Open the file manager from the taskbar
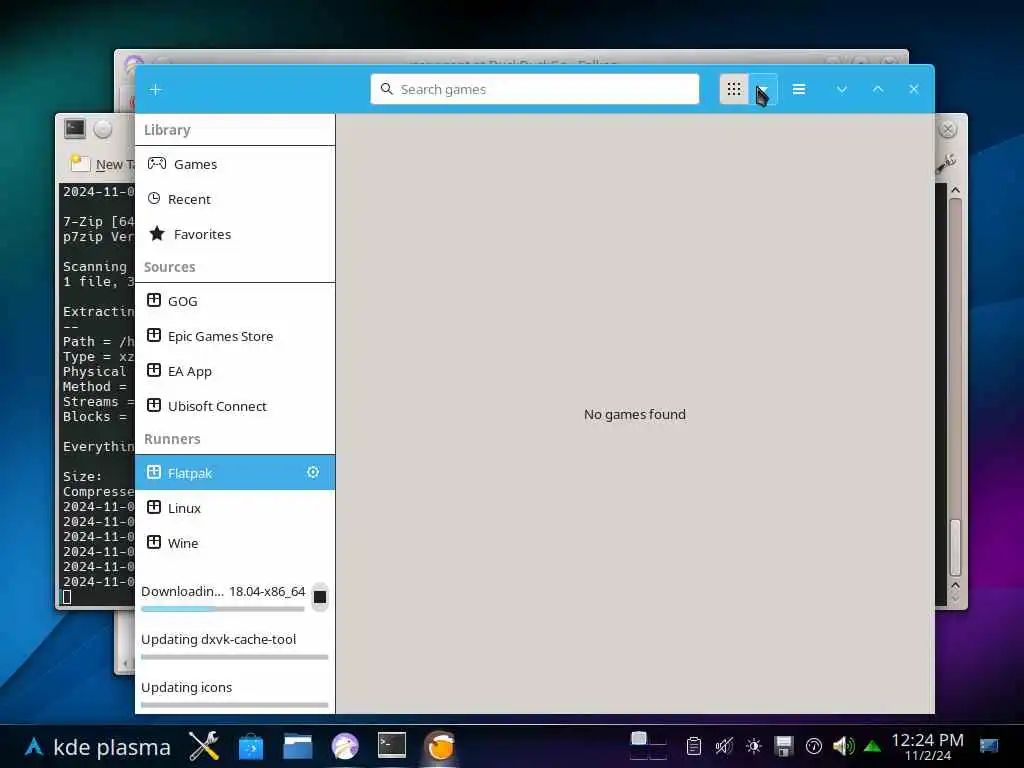 point(298,746)
